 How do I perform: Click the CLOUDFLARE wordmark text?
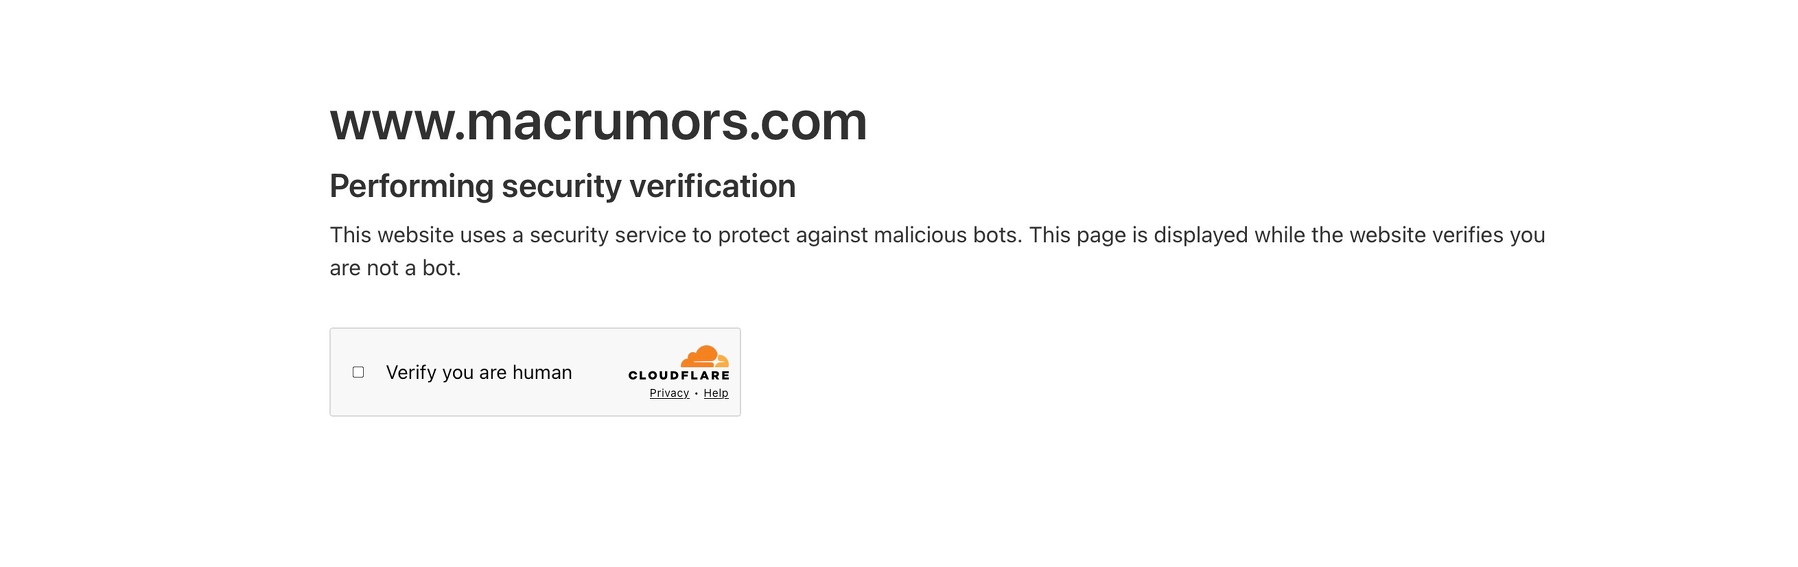[679, 376]
